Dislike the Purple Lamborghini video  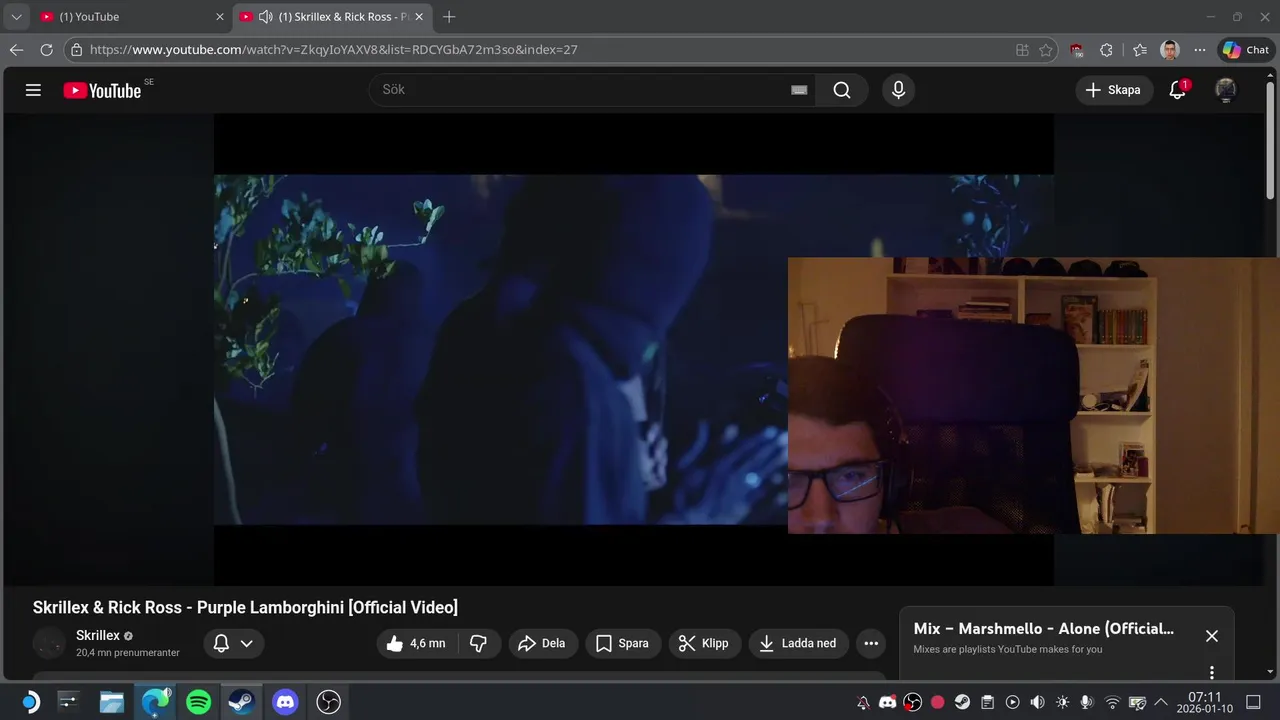click(x=478, y=643)
